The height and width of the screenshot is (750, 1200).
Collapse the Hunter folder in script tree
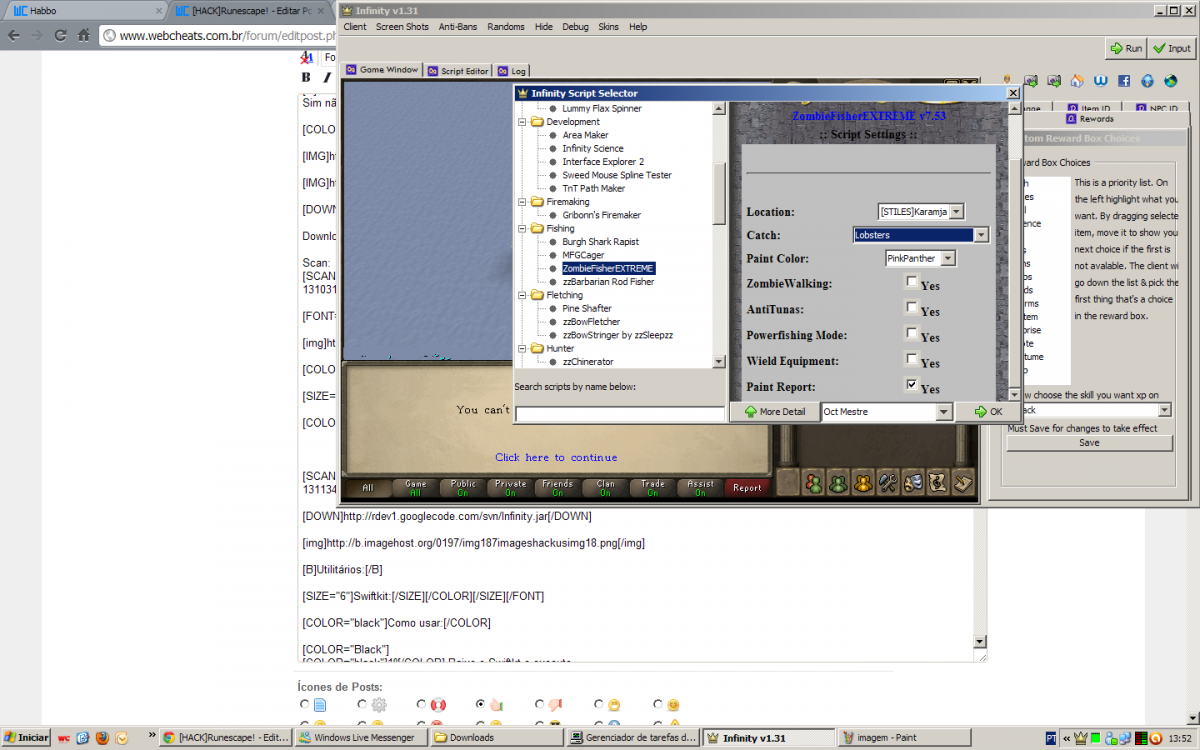coord(522,349)
